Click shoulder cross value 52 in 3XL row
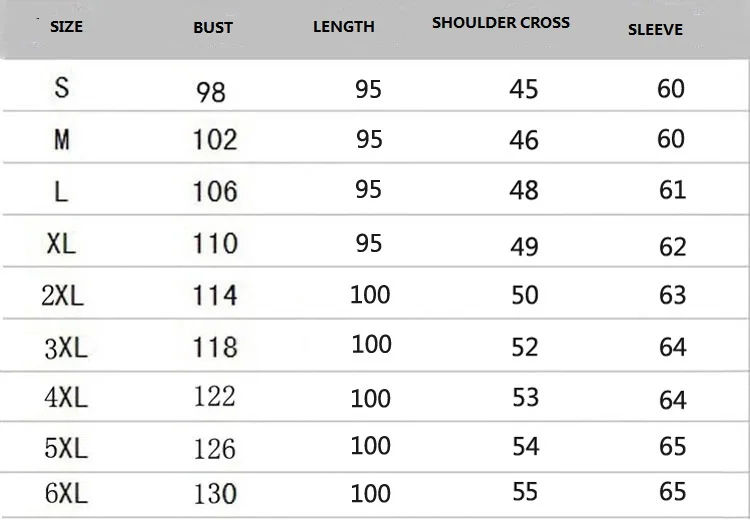The width and height of the screenshot is (750, 520). [x=525, y=347]
